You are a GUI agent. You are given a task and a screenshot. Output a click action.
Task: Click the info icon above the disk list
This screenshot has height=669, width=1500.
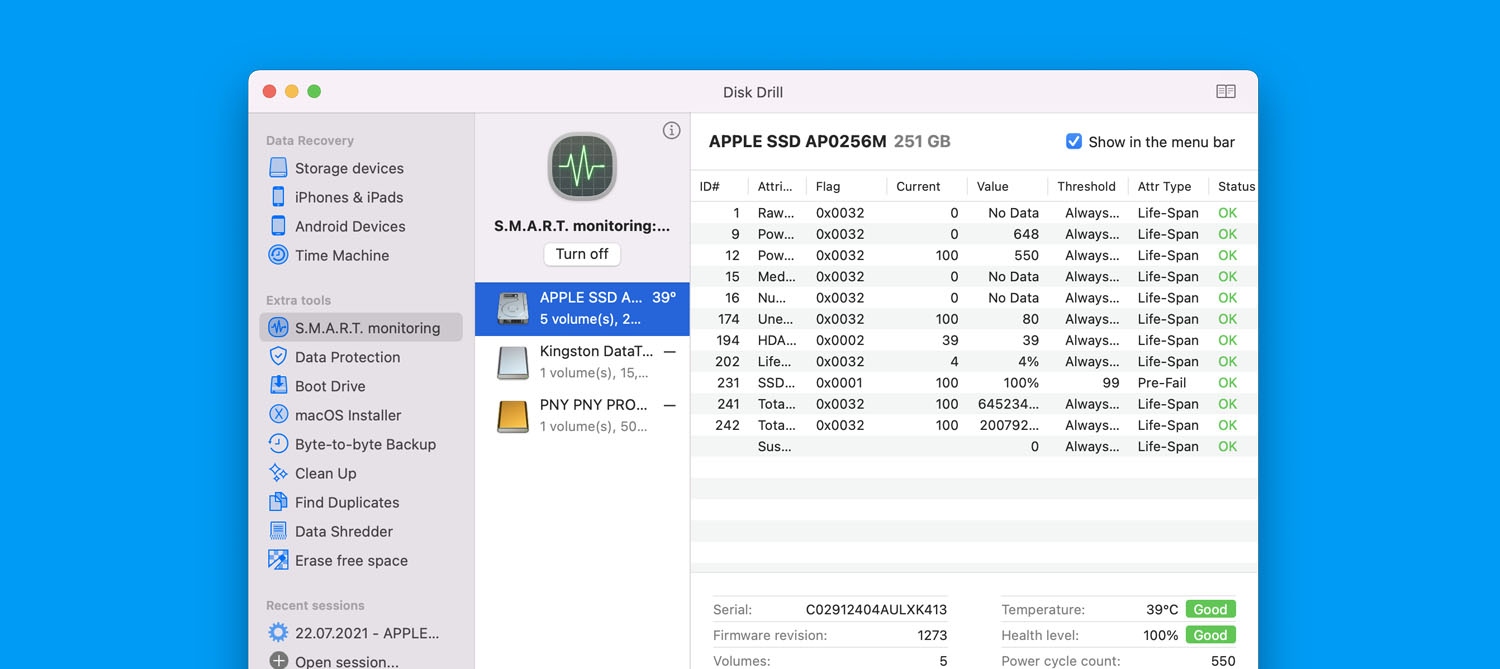click(x=672, y=130)
